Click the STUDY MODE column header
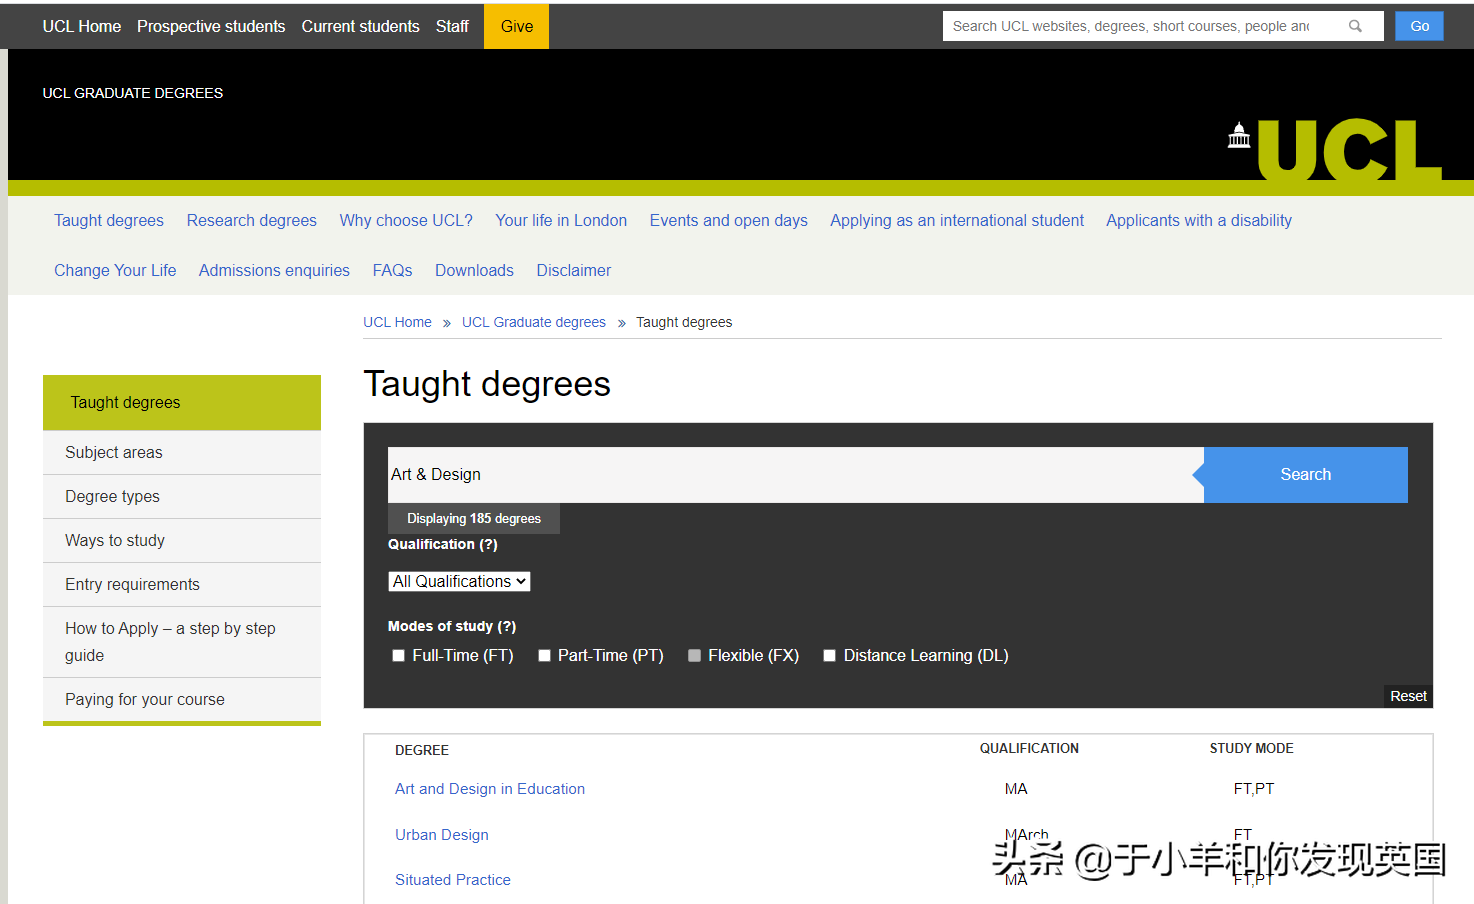Viewport: 1474px width, 904px height. click(1252, 748)
